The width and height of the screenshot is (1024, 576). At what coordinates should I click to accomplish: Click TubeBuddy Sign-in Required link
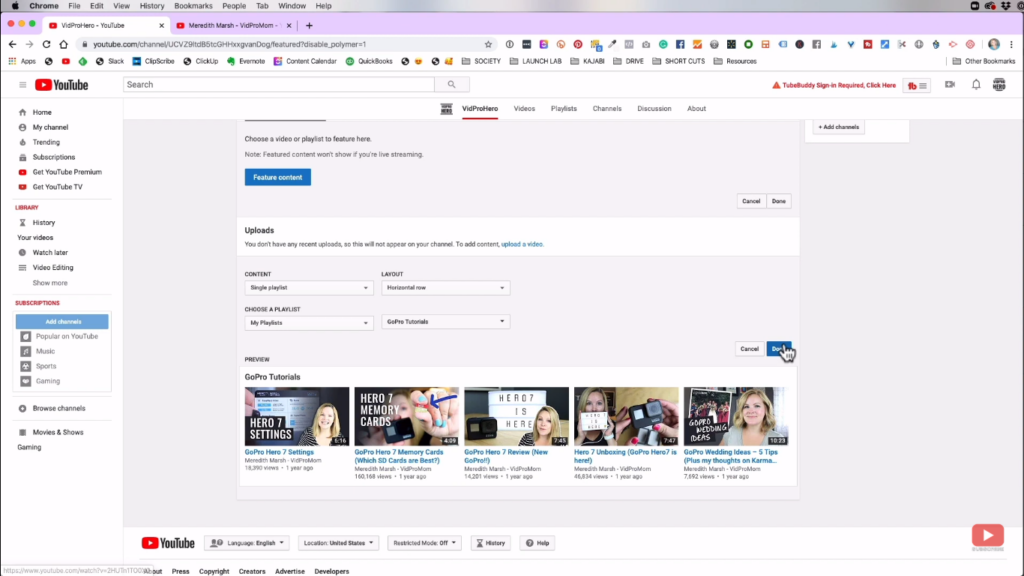tap(834, 86)
